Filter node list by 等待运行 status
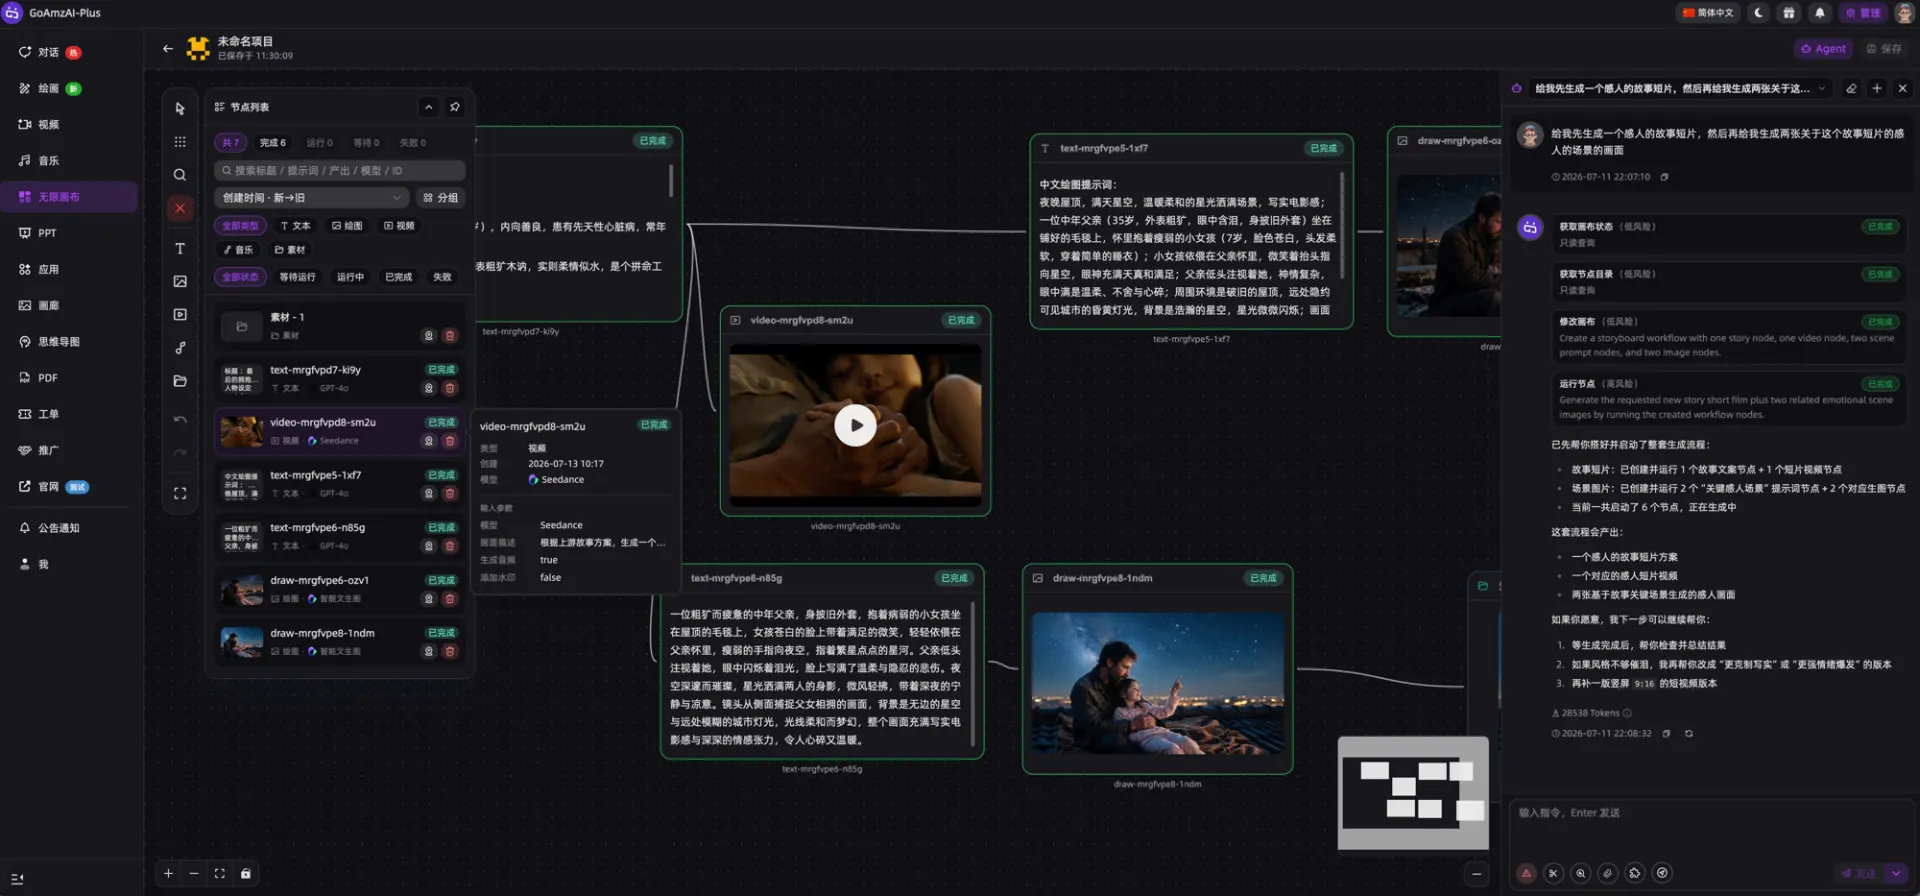 pyautogui.click(x=297, y=277)
